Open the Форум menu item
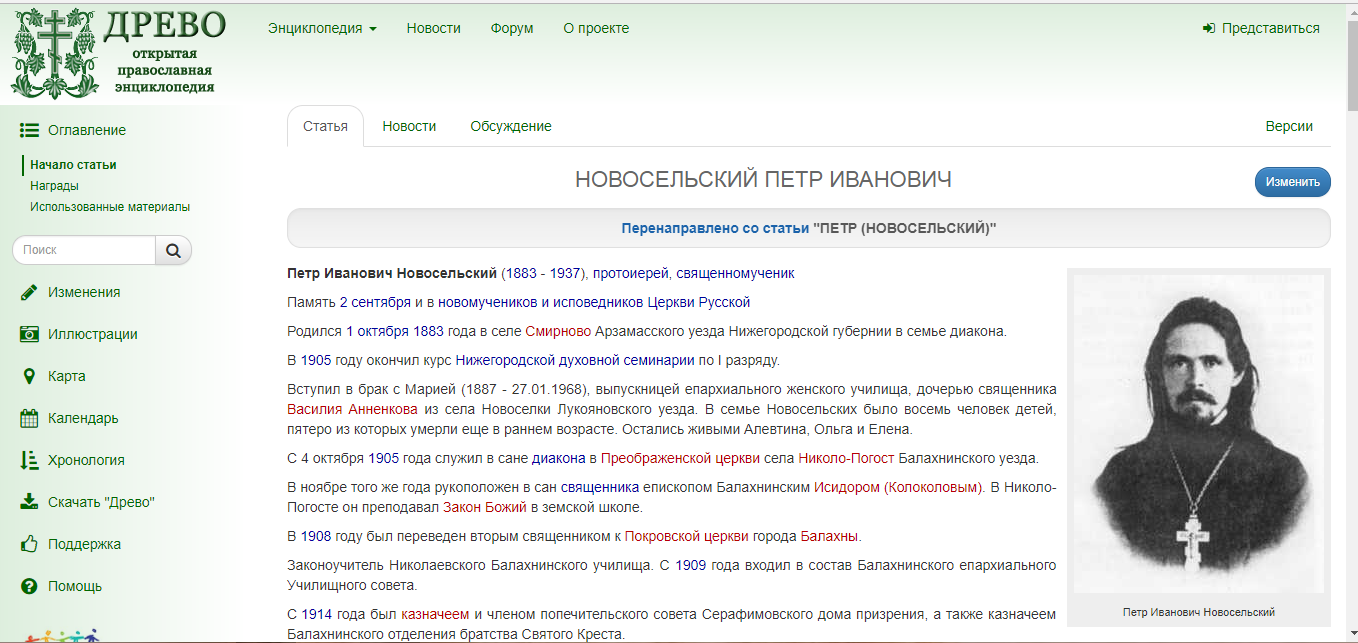Screen dimensions: 1358x643 512,28
